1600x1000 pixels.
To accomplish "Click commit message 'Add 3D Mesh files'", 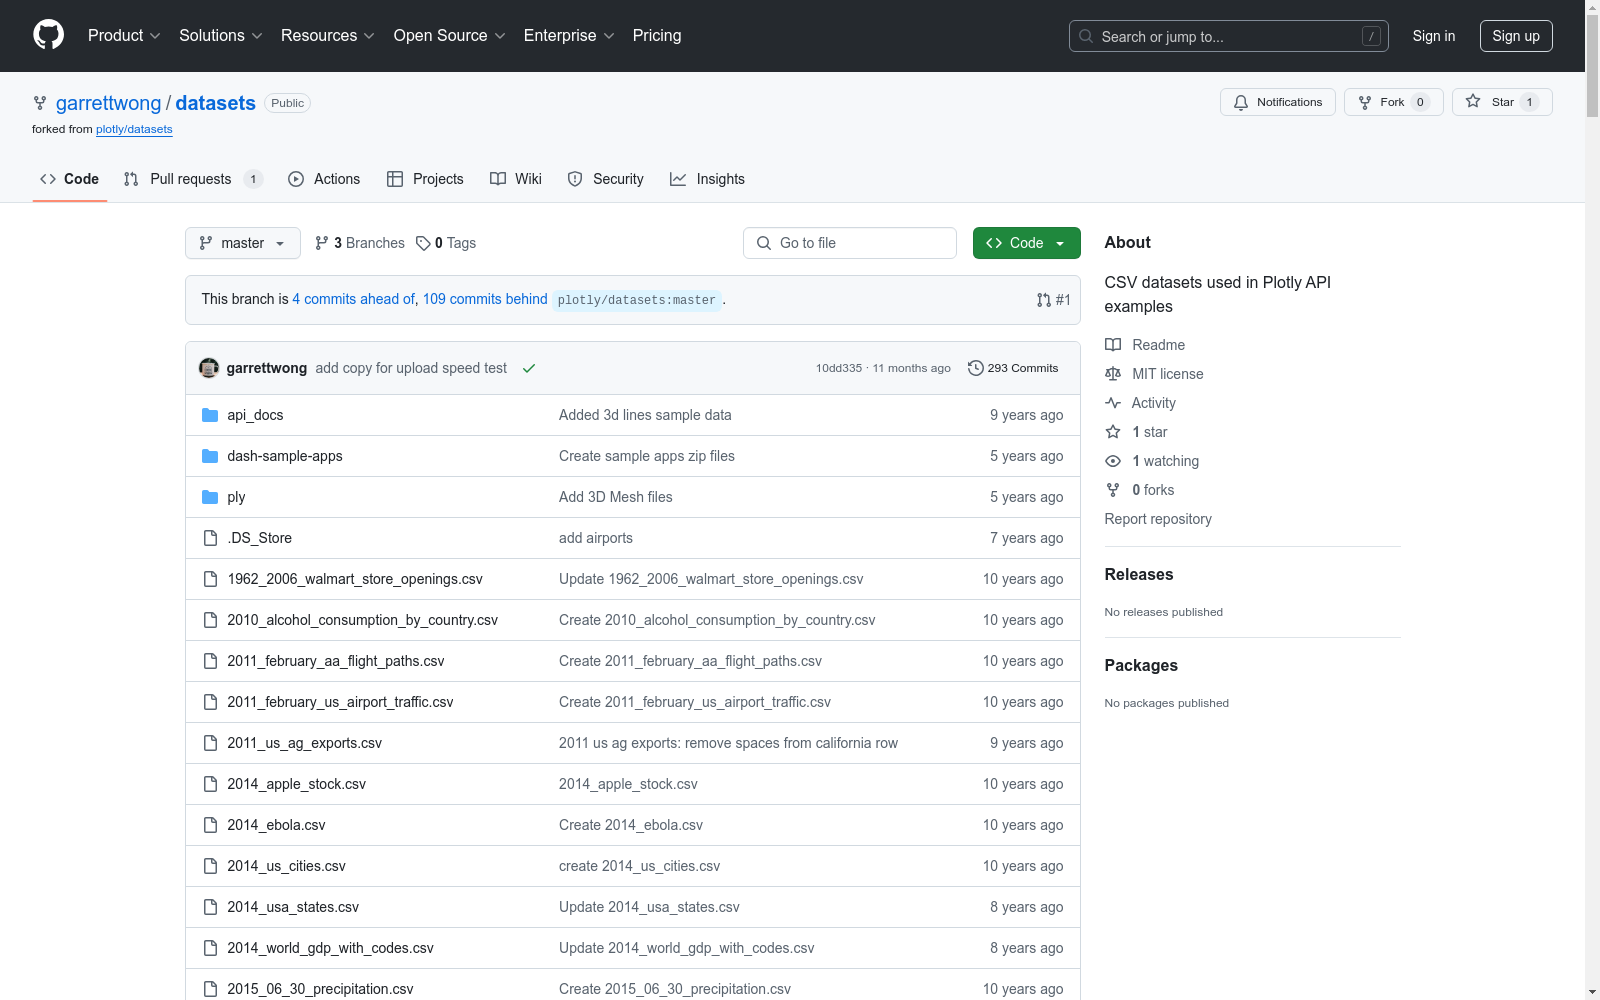I will [x=616, y=497].
